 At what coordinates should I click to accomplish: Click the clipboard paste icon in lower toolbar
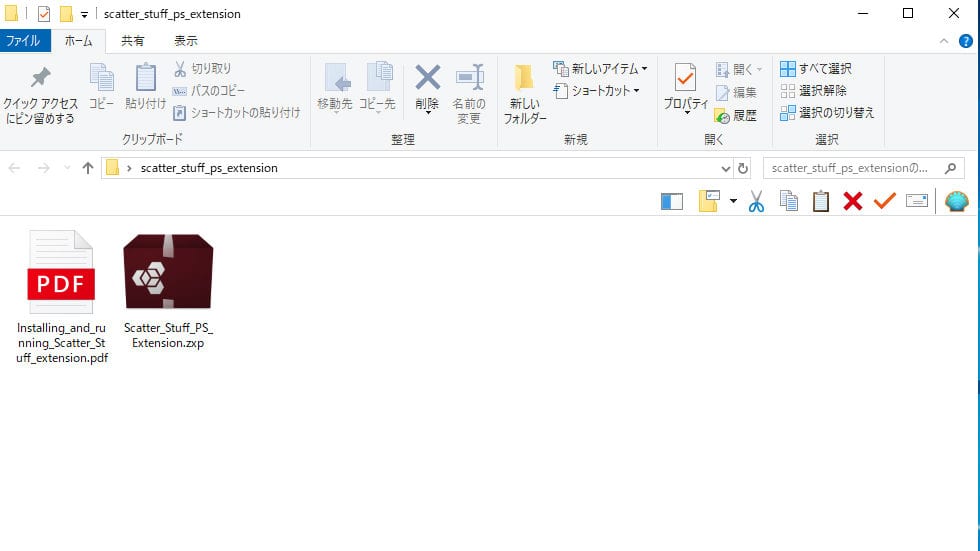pos(821,201)
